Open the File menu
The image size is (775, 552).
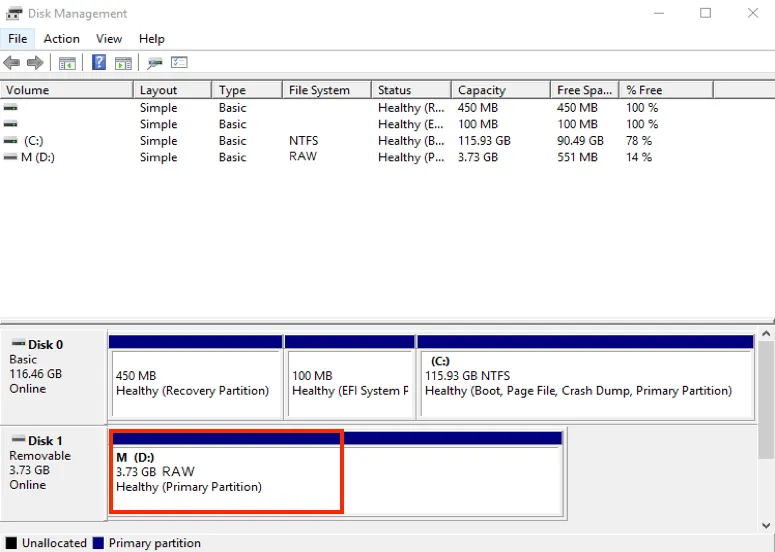tap(18, 39)
